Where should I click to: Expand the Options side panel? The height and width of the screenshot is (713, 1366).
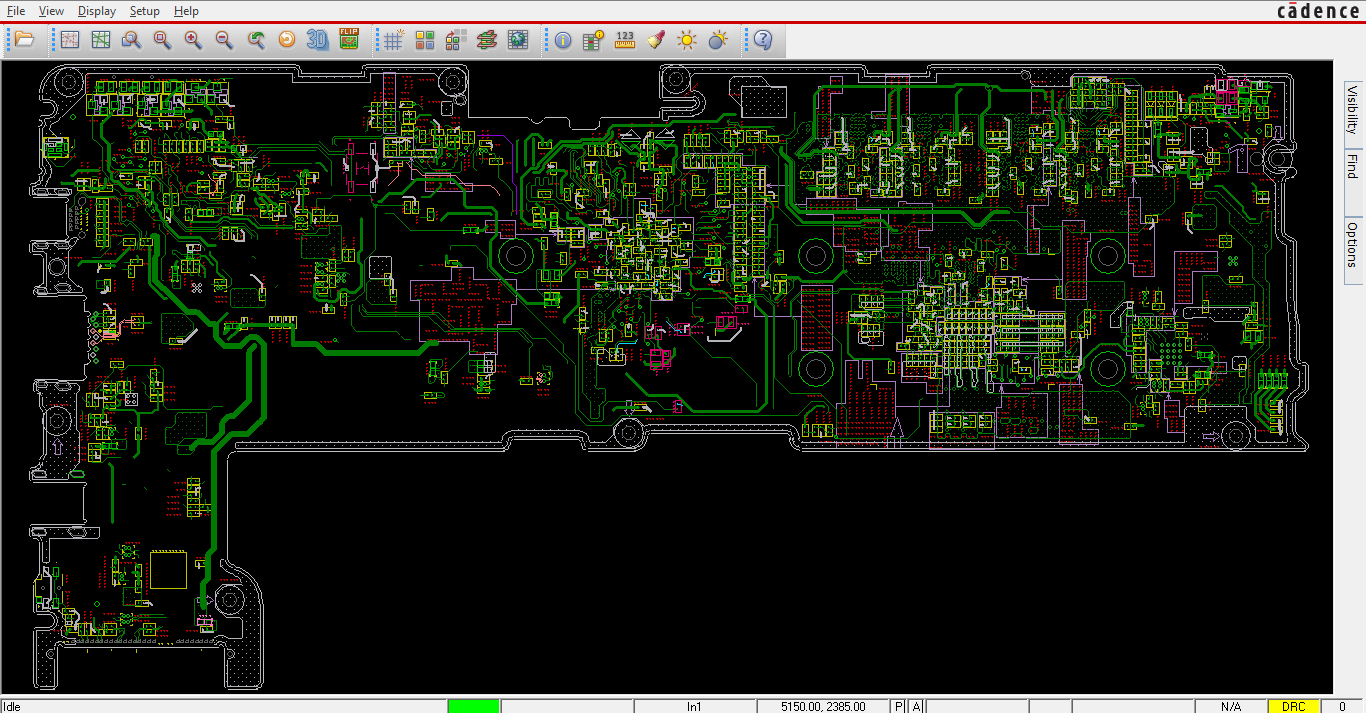[x=1352, y=244]
